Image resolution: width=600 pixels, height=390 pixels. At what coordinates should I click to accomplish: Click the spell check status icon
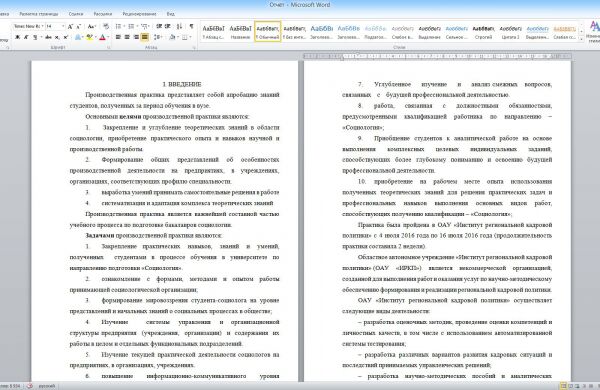click(x=30, y=386)
